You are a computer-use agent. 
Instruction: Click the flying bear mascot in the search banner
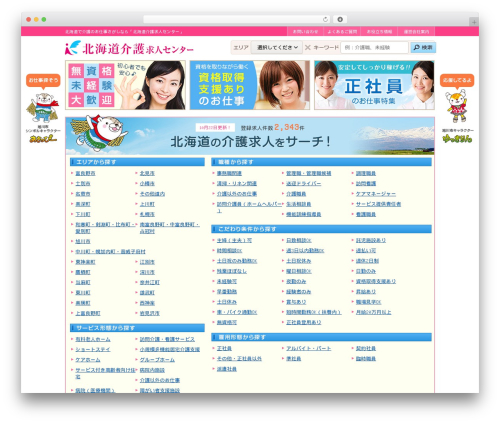coord(98,134)
